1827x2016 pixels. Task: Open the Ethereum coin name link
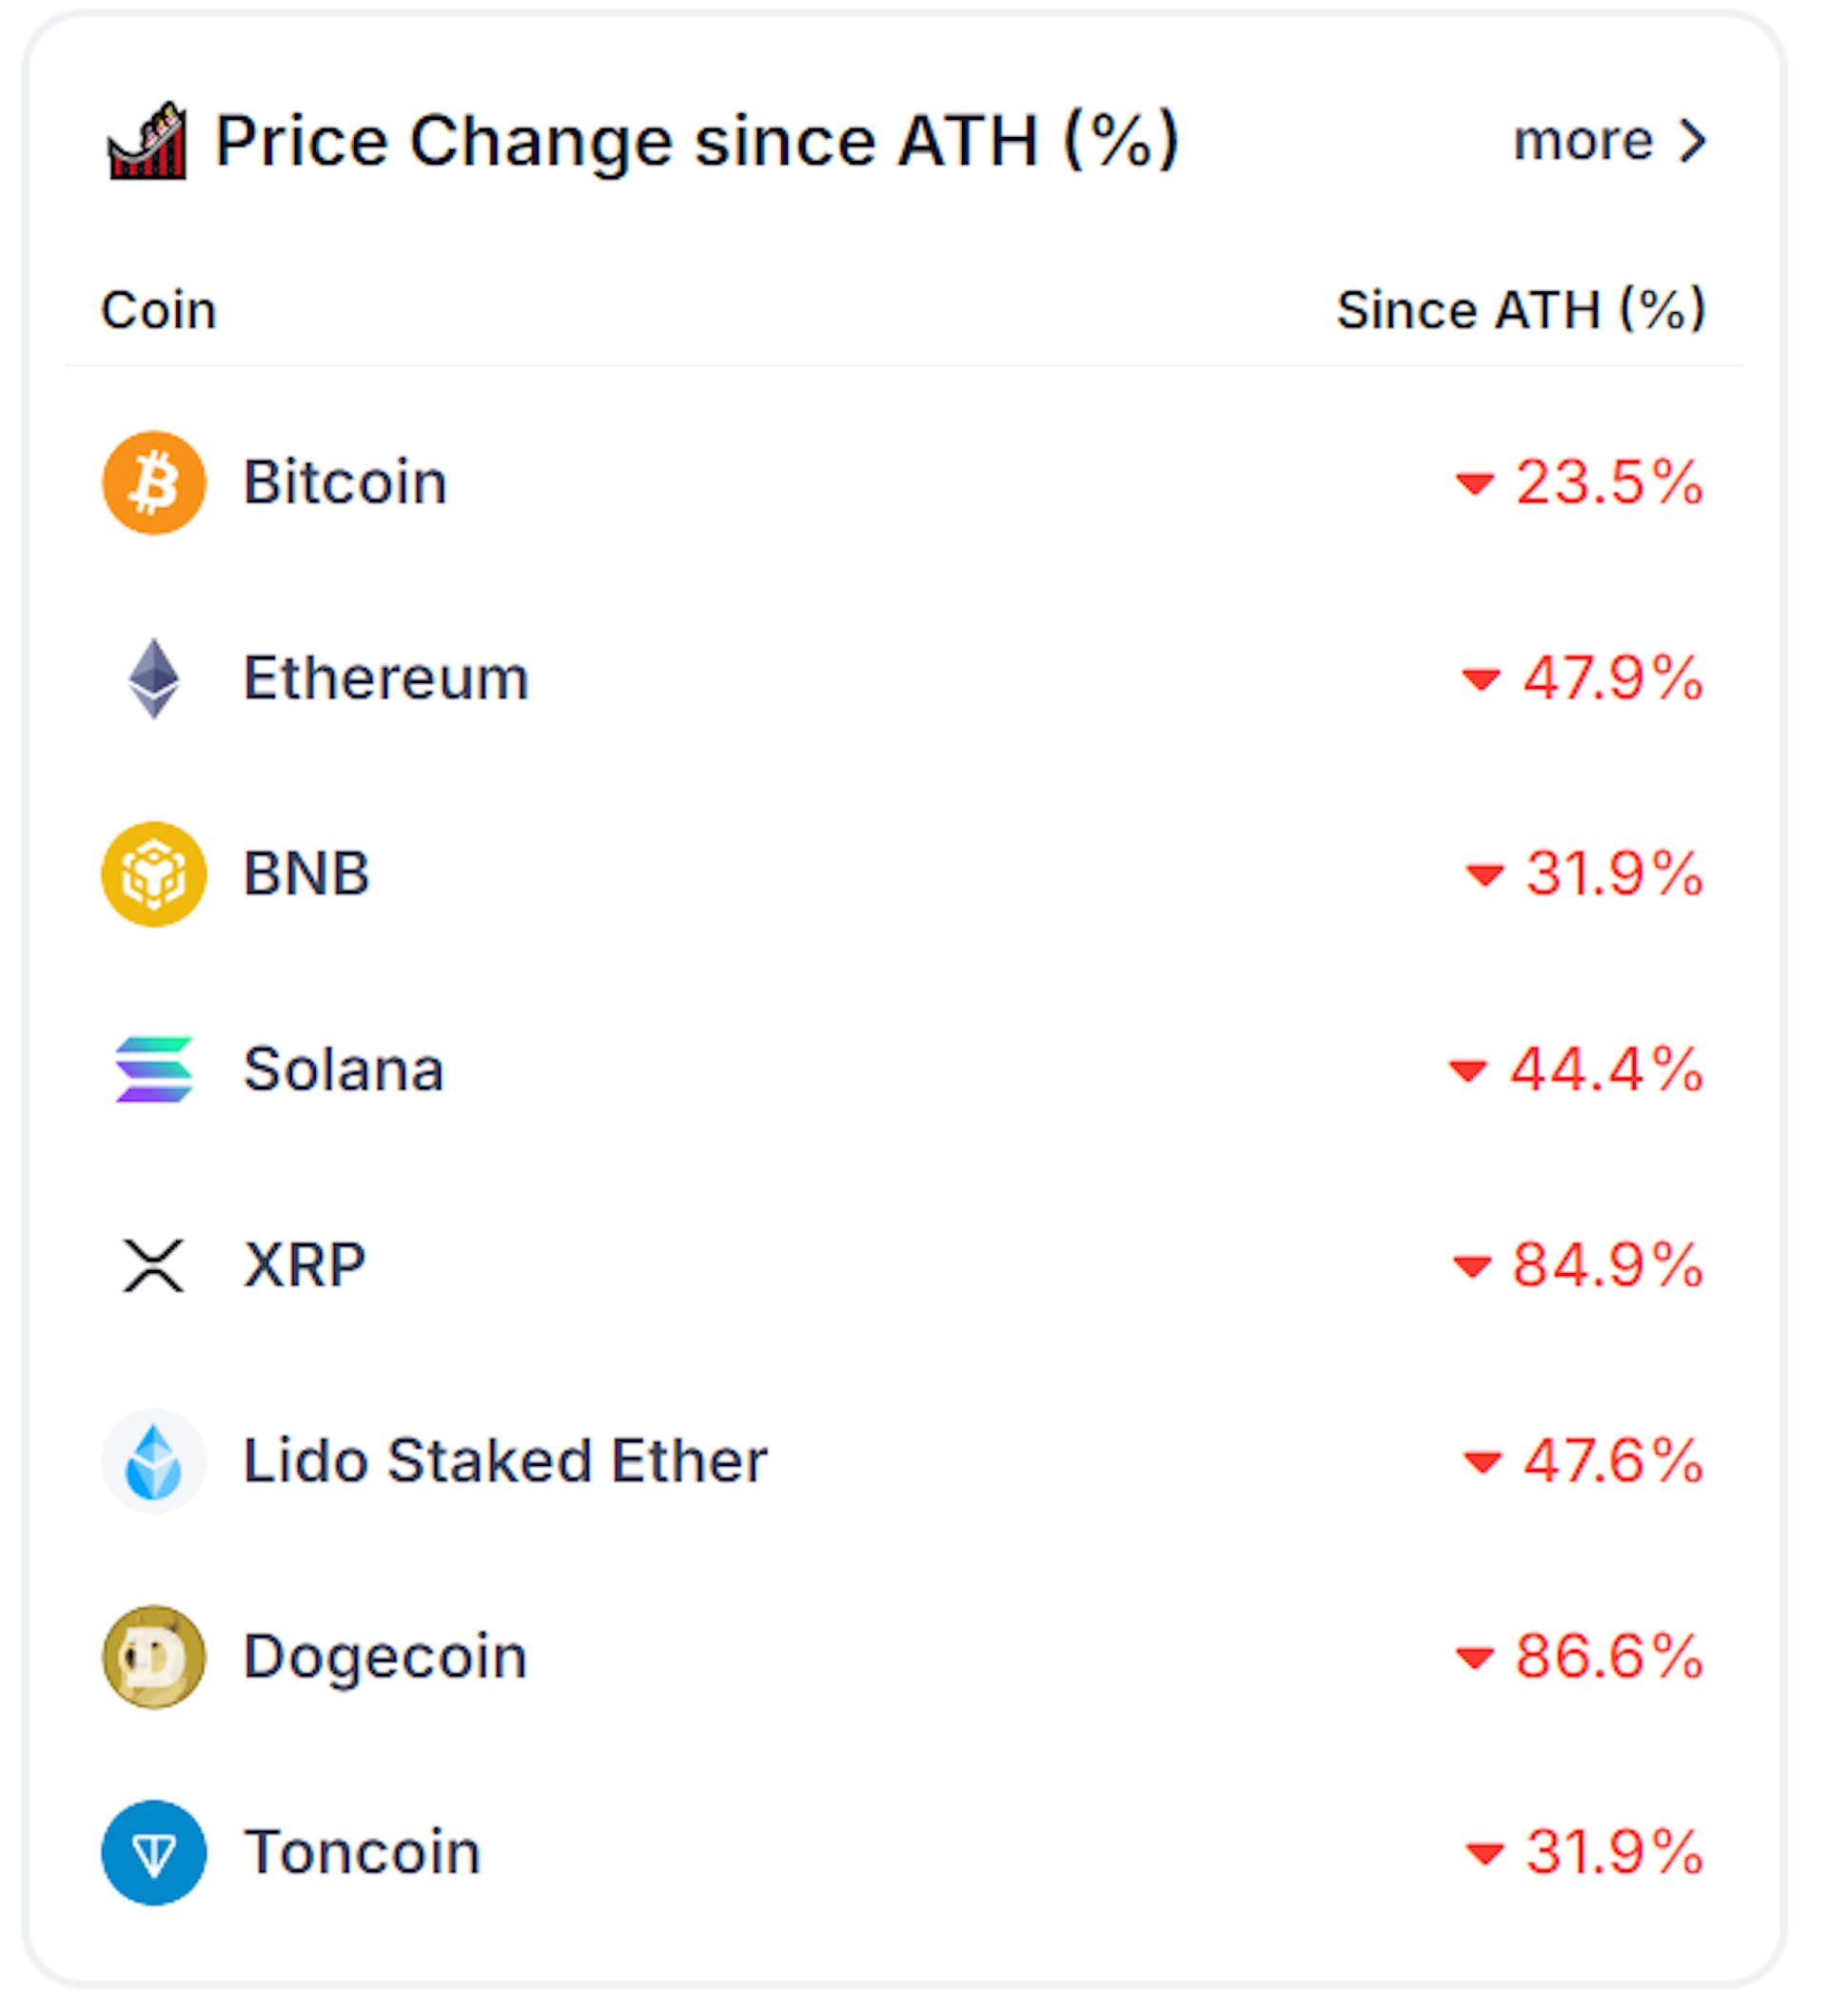386,679
